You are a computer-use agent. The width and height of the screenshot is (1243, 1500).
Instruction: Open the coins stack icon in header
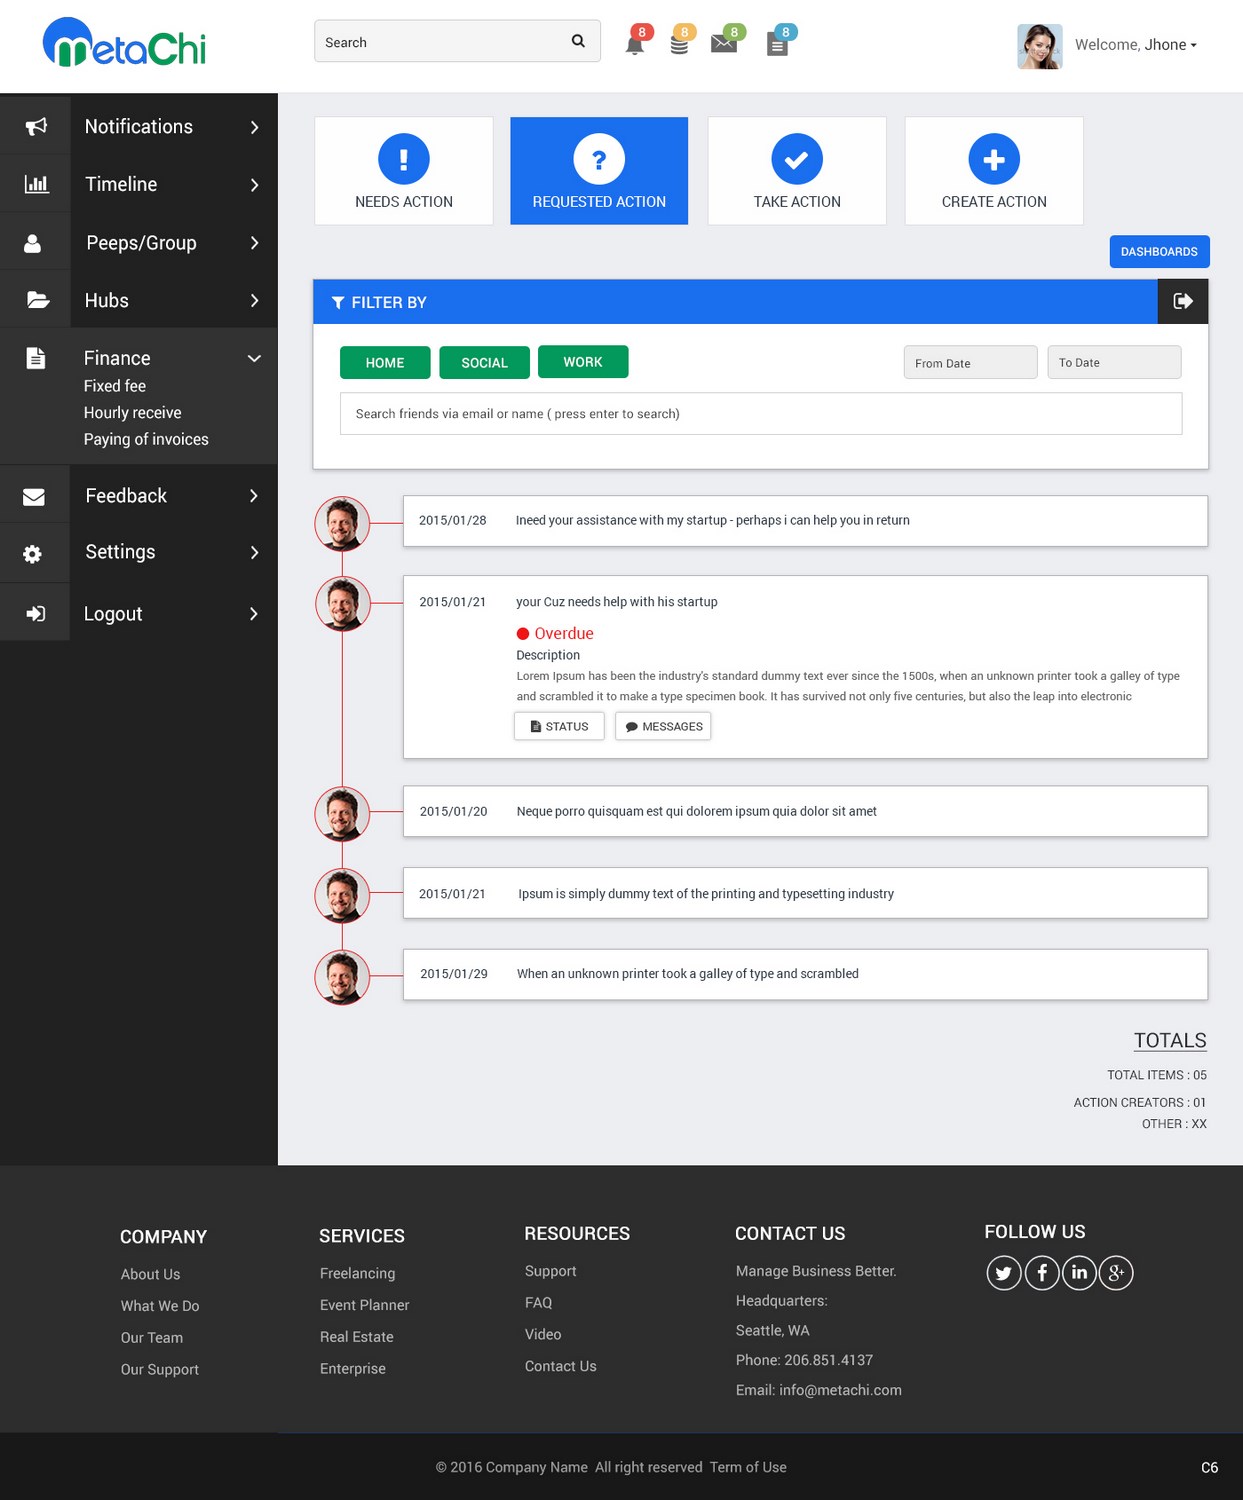[679, 45]
